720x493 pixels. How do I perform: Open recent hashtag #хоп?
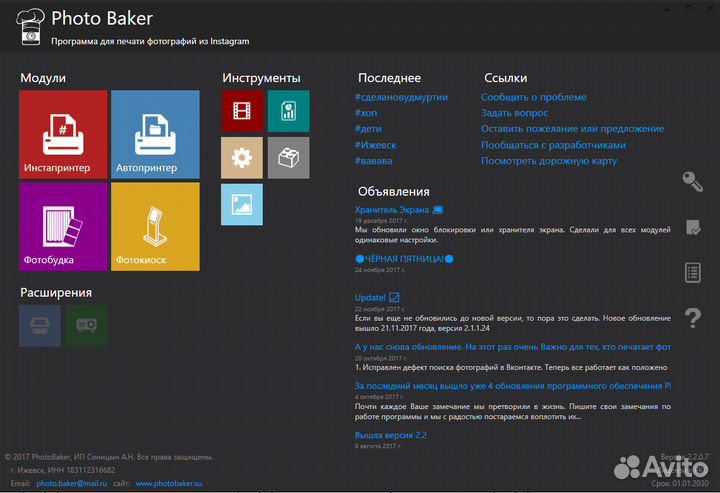[366, 113]
